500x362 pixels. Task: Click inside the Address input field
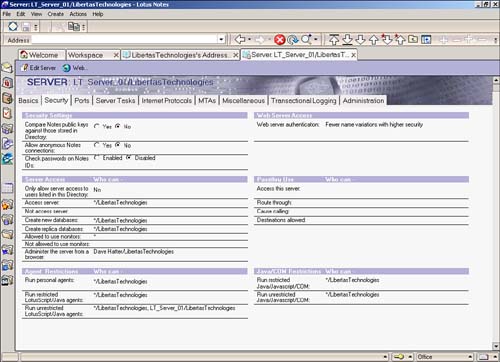pyautogui.click(x=125, y=39)
